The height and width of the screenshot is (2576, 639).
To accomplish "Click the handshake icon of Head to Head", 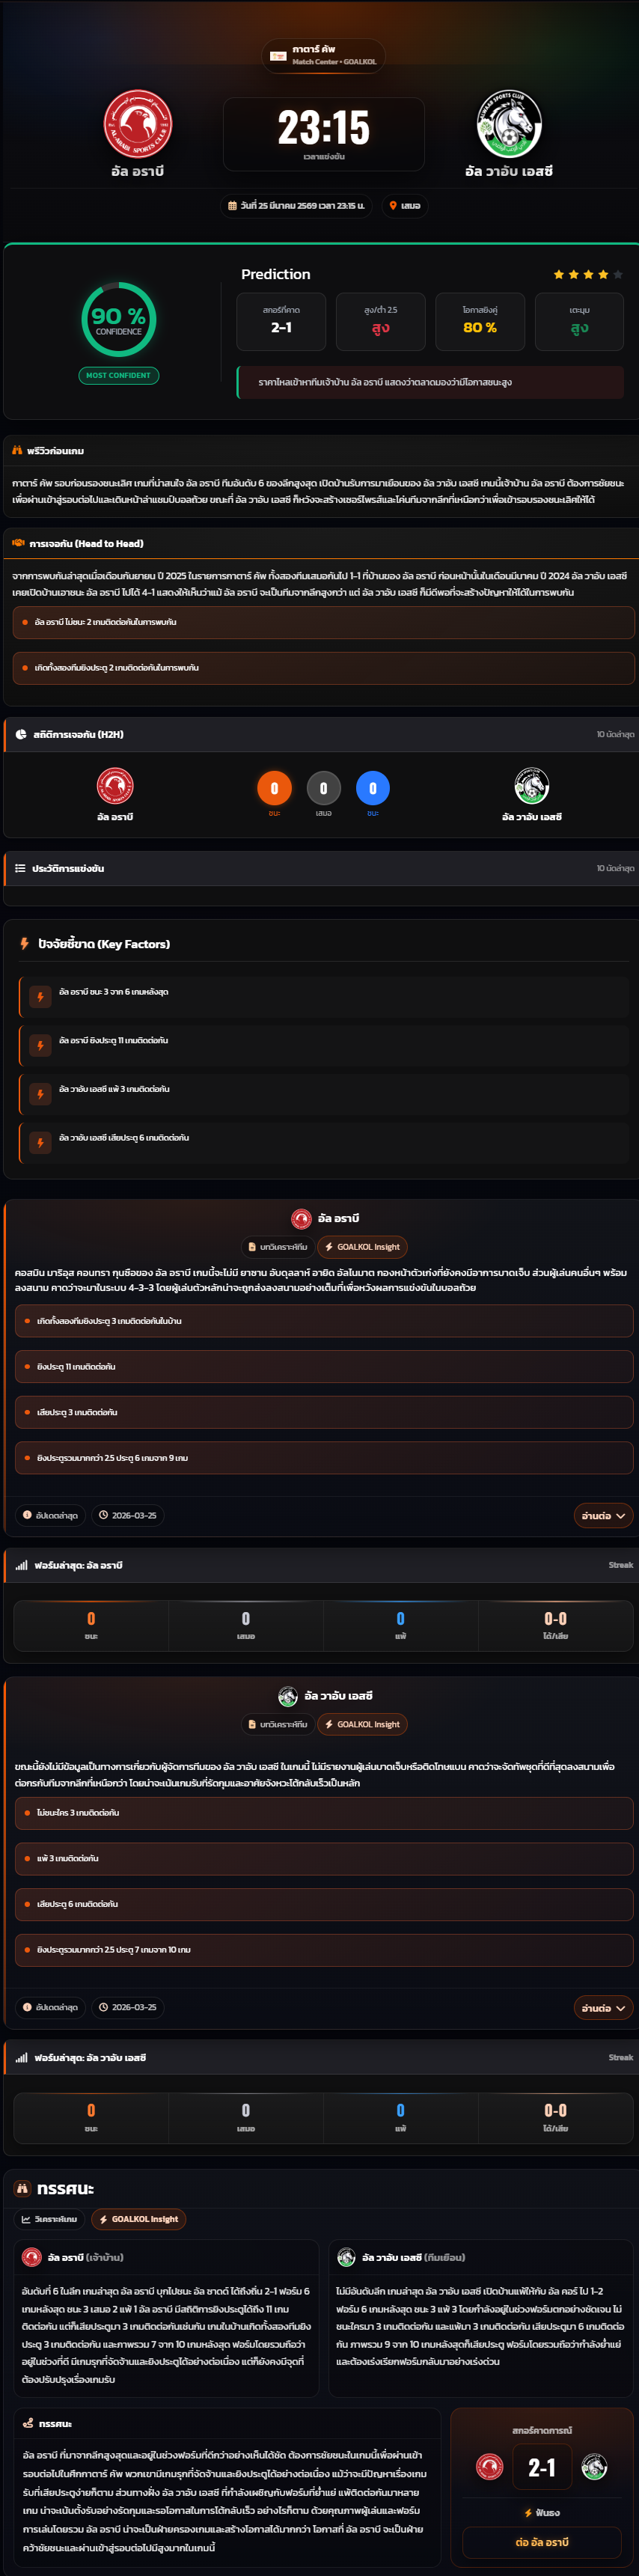I will [x=18, y=544].
